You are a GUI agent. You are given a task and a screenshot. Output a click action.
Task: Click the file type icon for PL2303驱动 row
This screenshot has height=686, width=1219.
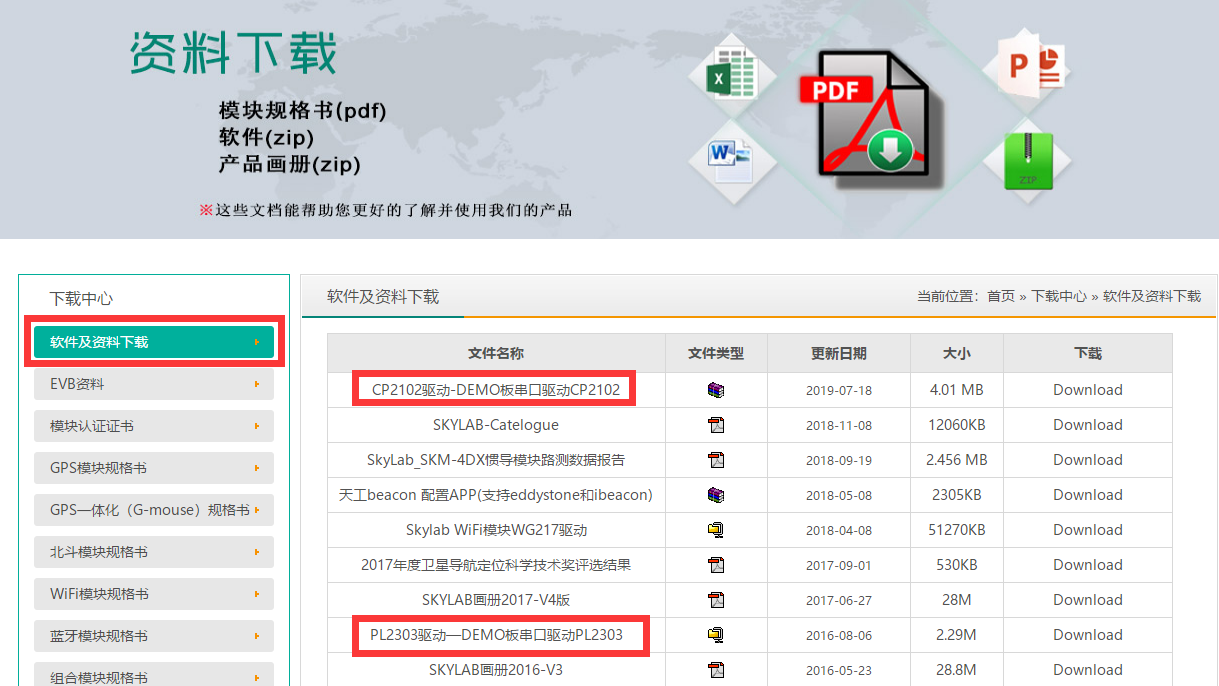pyautogui.click(x=716, y=634)
